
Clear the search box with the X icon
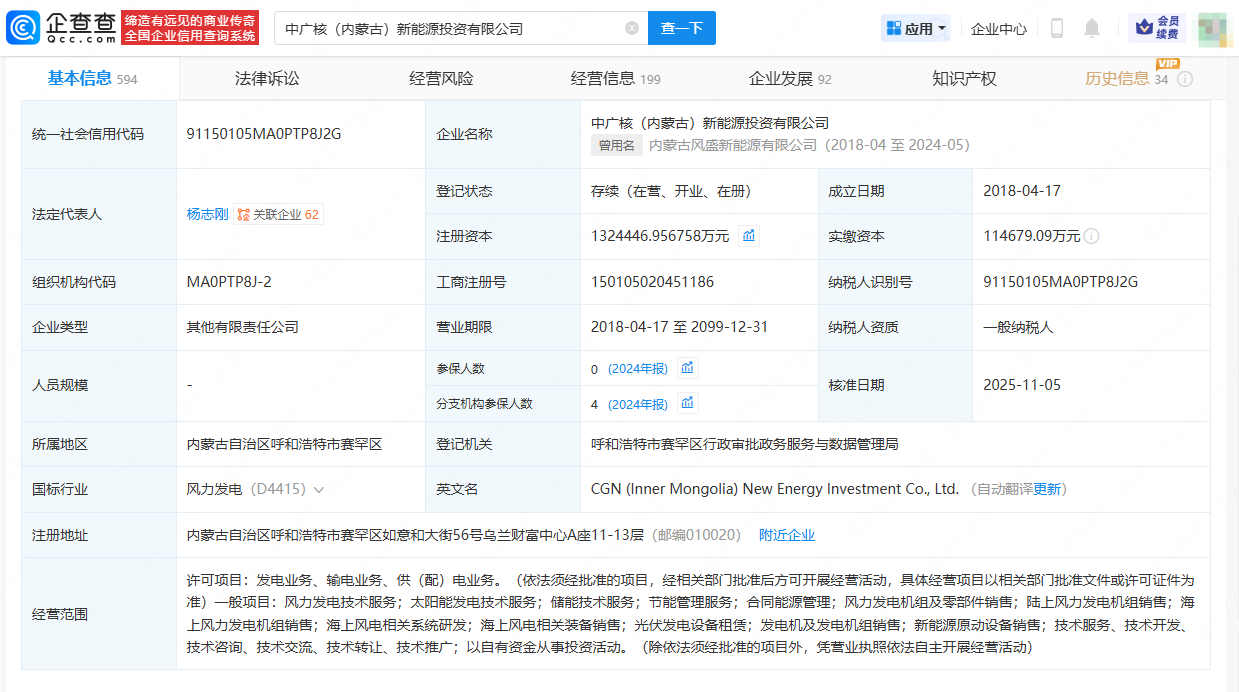632,28
